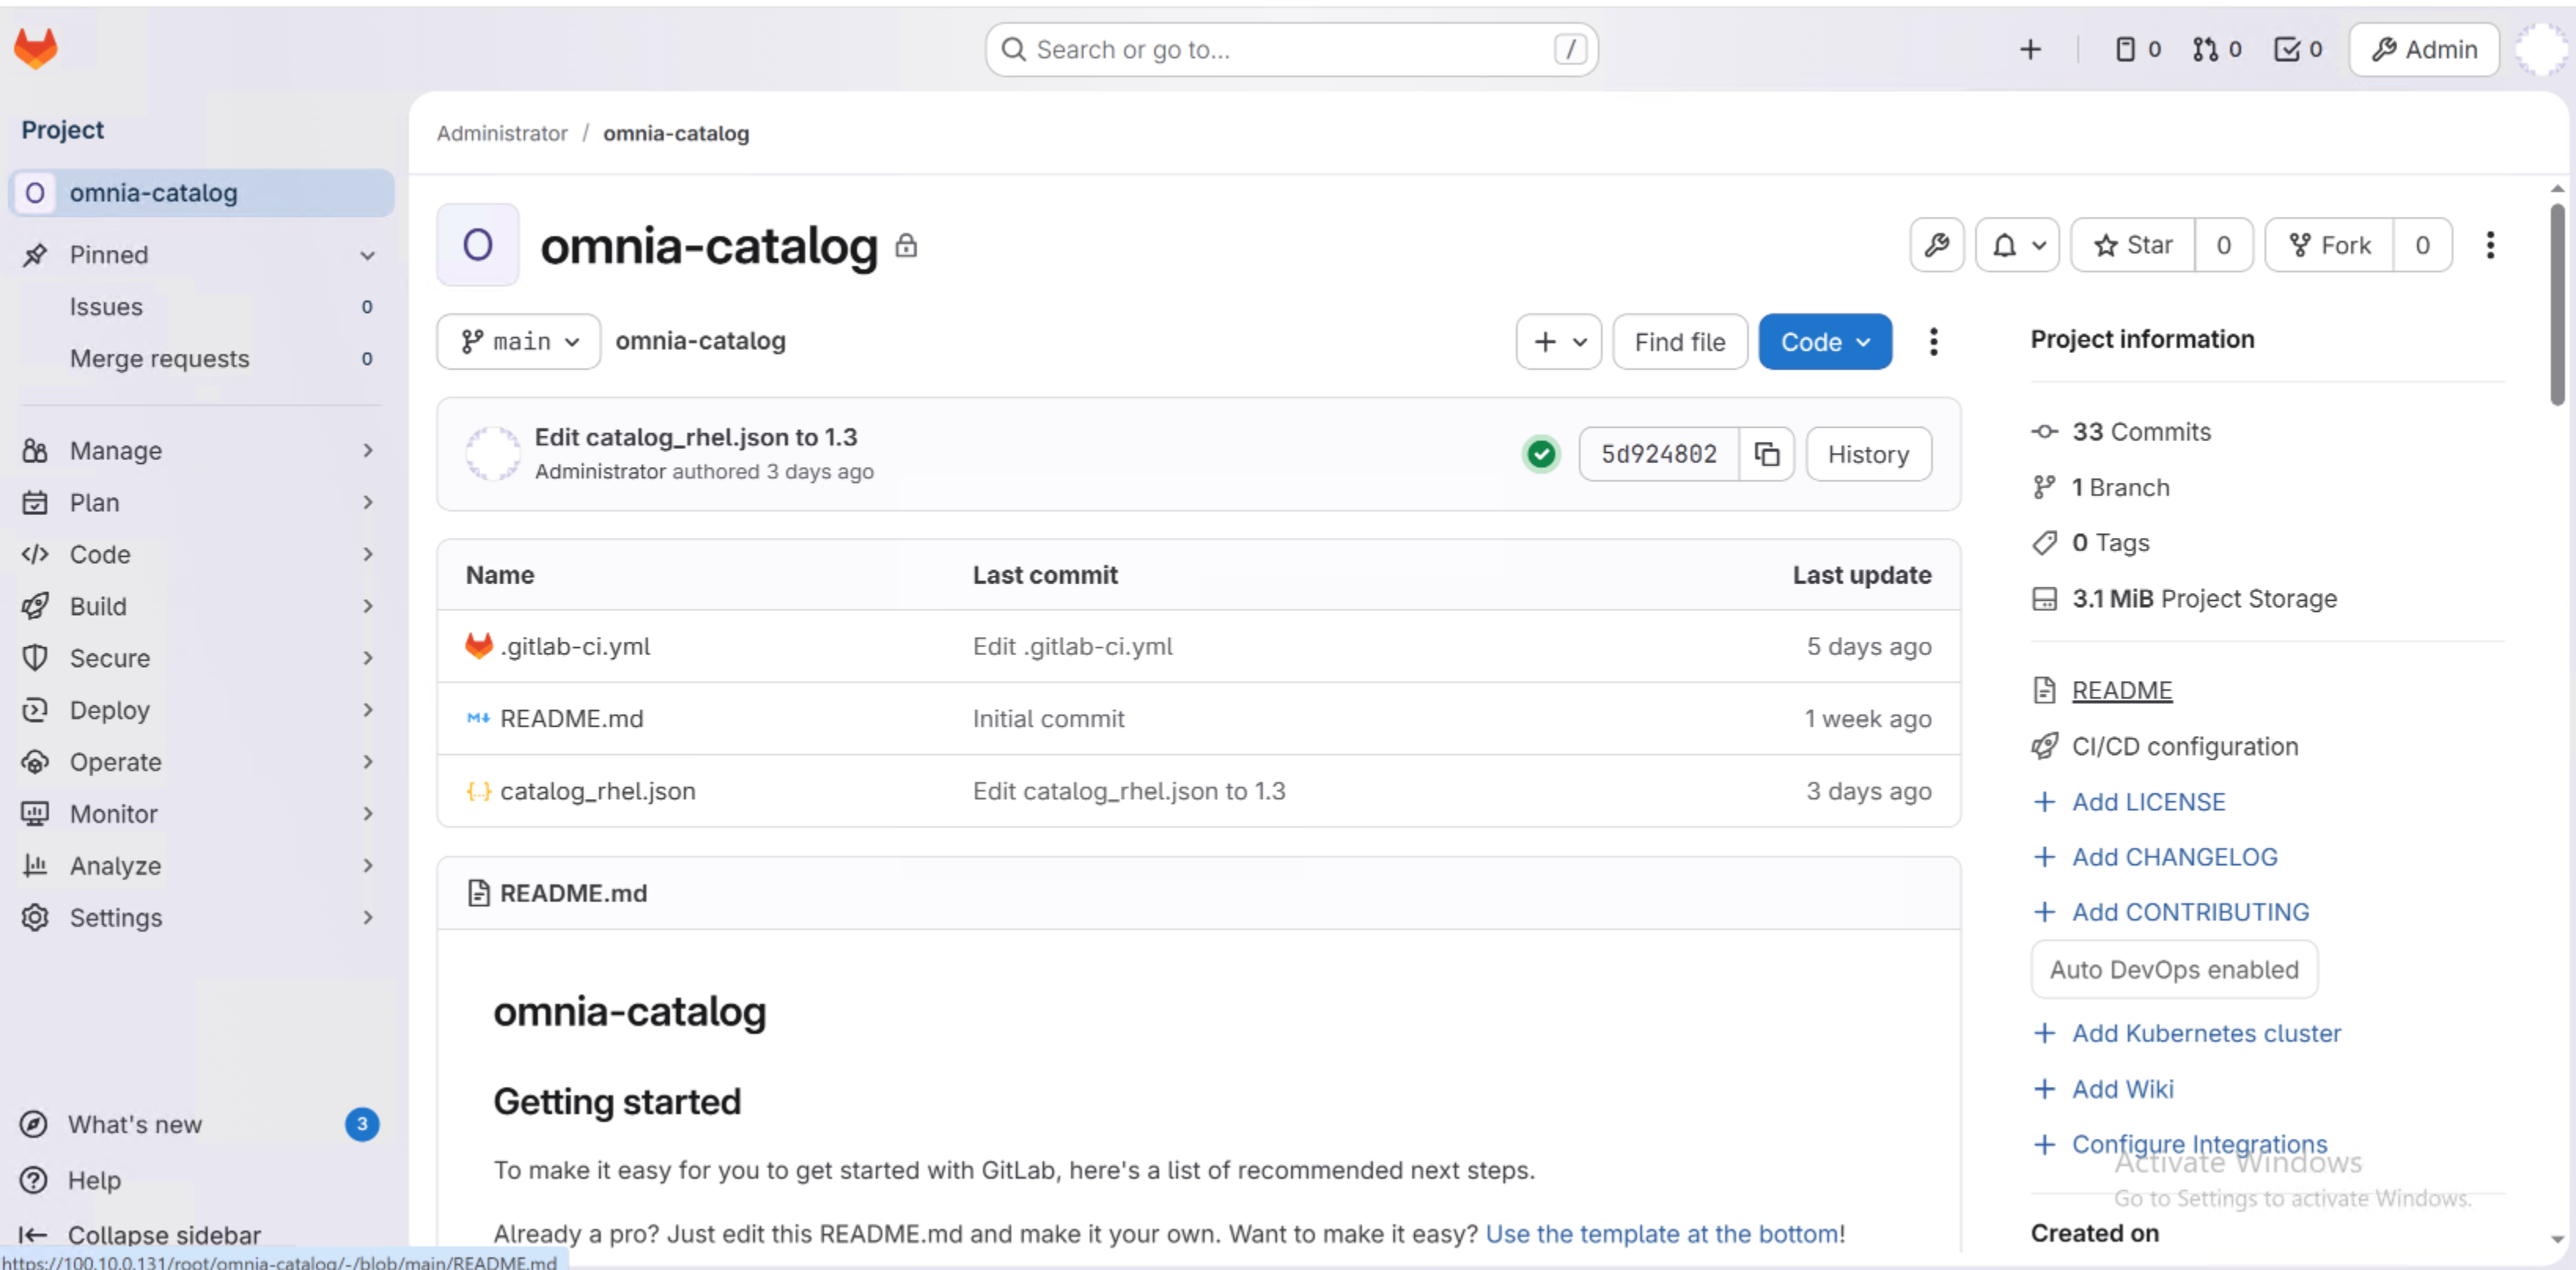This screenshot has width=2576, height=1270.
Task: Open the Code clone dropdown
Action: coord(1825,342)
